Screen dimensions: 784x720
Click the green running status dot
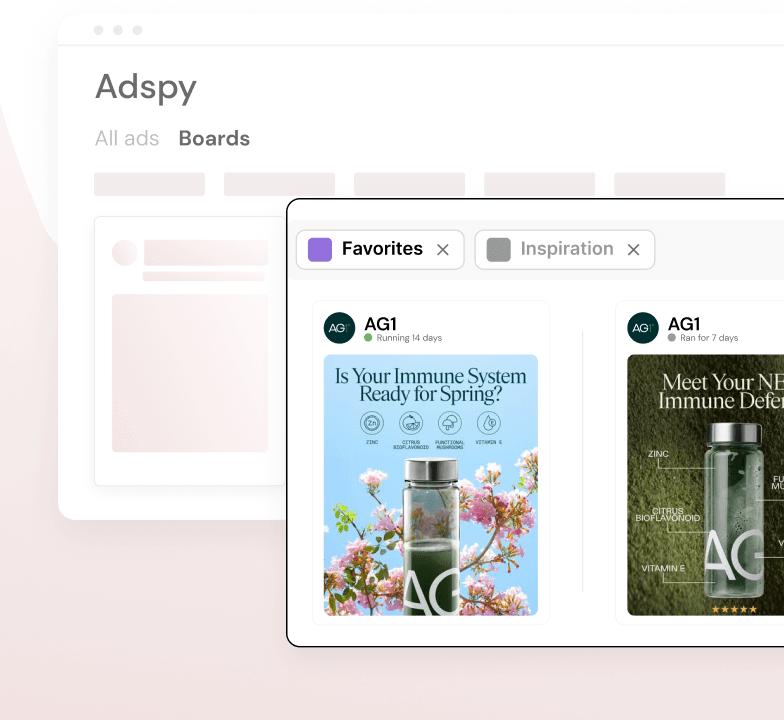tap(368, 338)
